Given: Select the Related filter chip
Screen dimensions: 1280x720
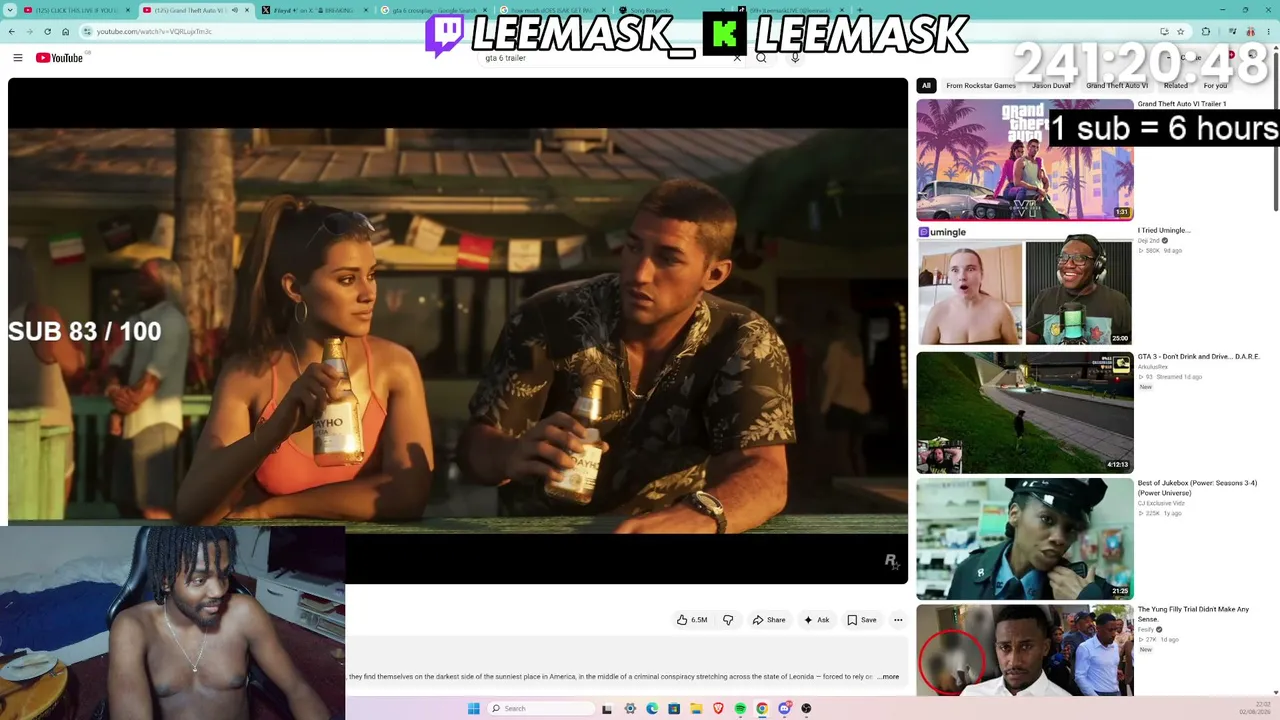Looking at the screenshot, I should click(1176, 86).
